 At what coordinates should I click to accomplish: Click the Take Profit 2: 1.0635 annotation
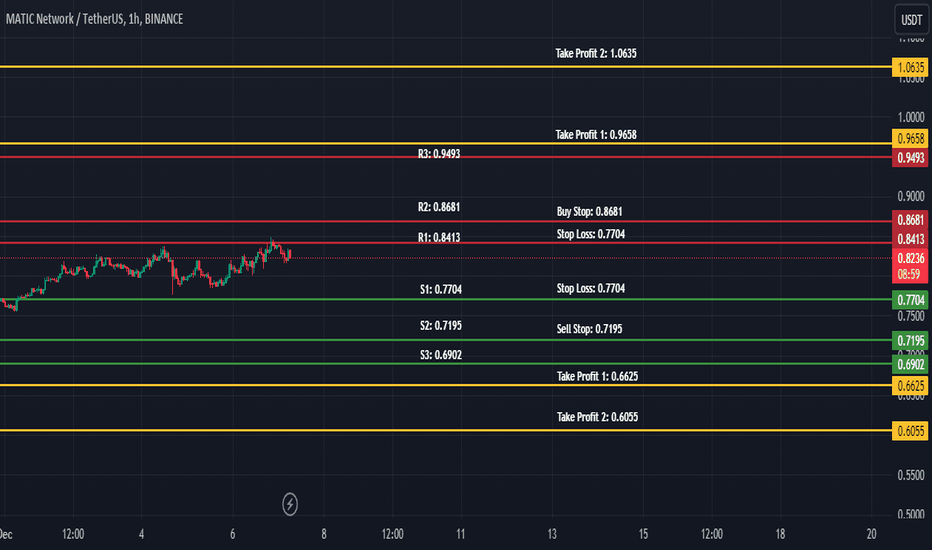596,54
